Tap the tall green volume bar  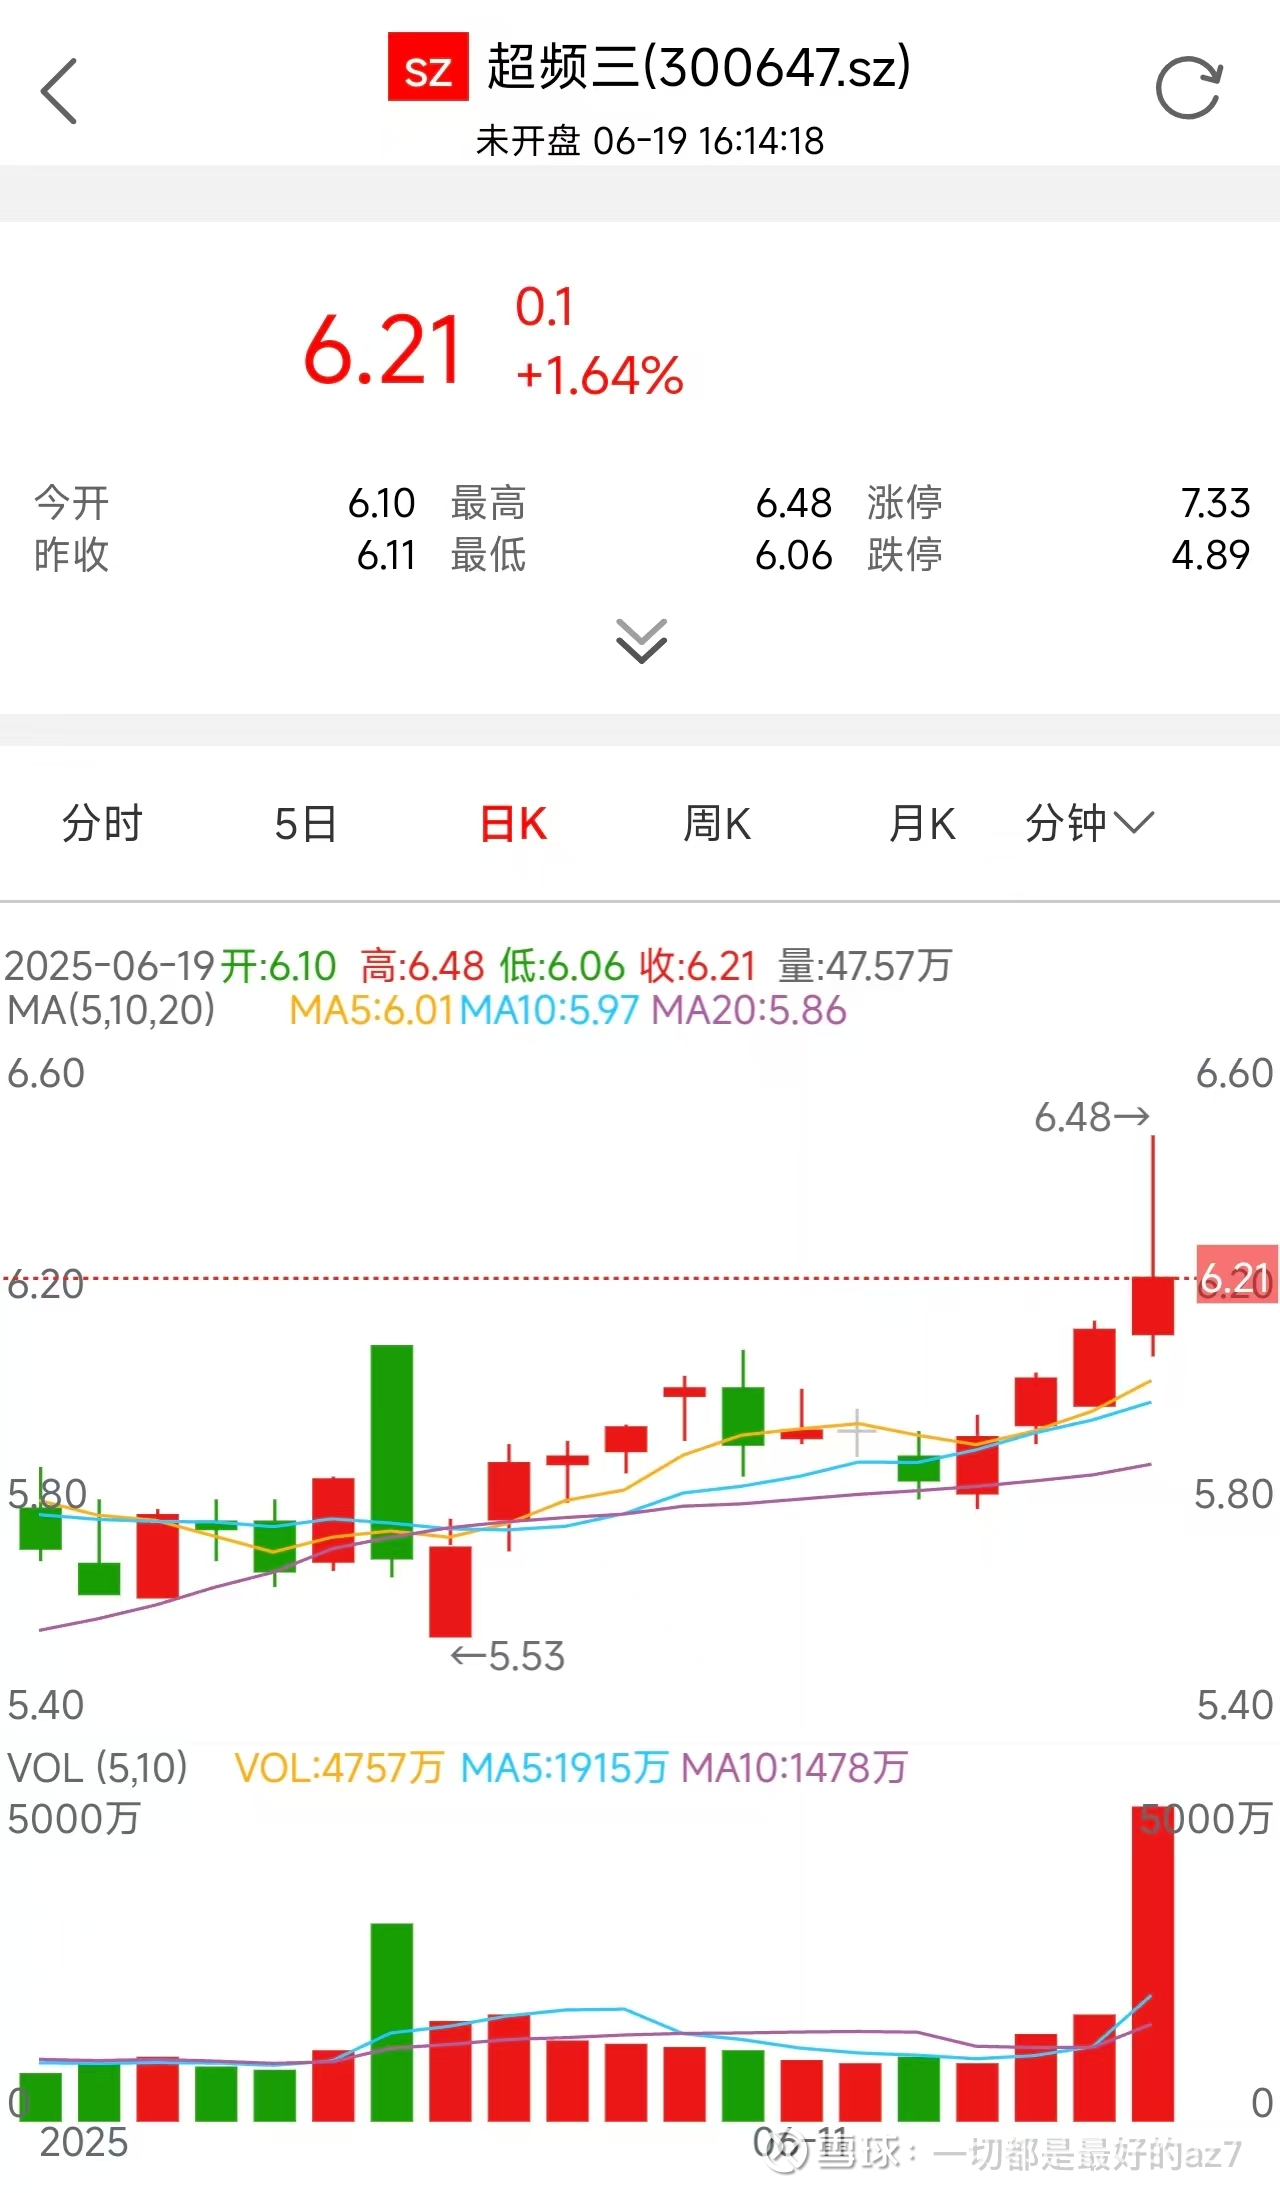[x=391, y=2022]
